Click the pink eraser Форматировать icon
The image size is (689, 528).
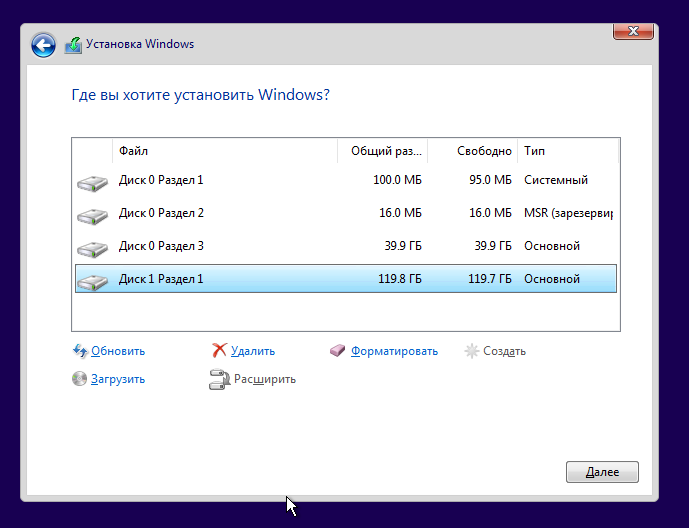coord(337,351)
